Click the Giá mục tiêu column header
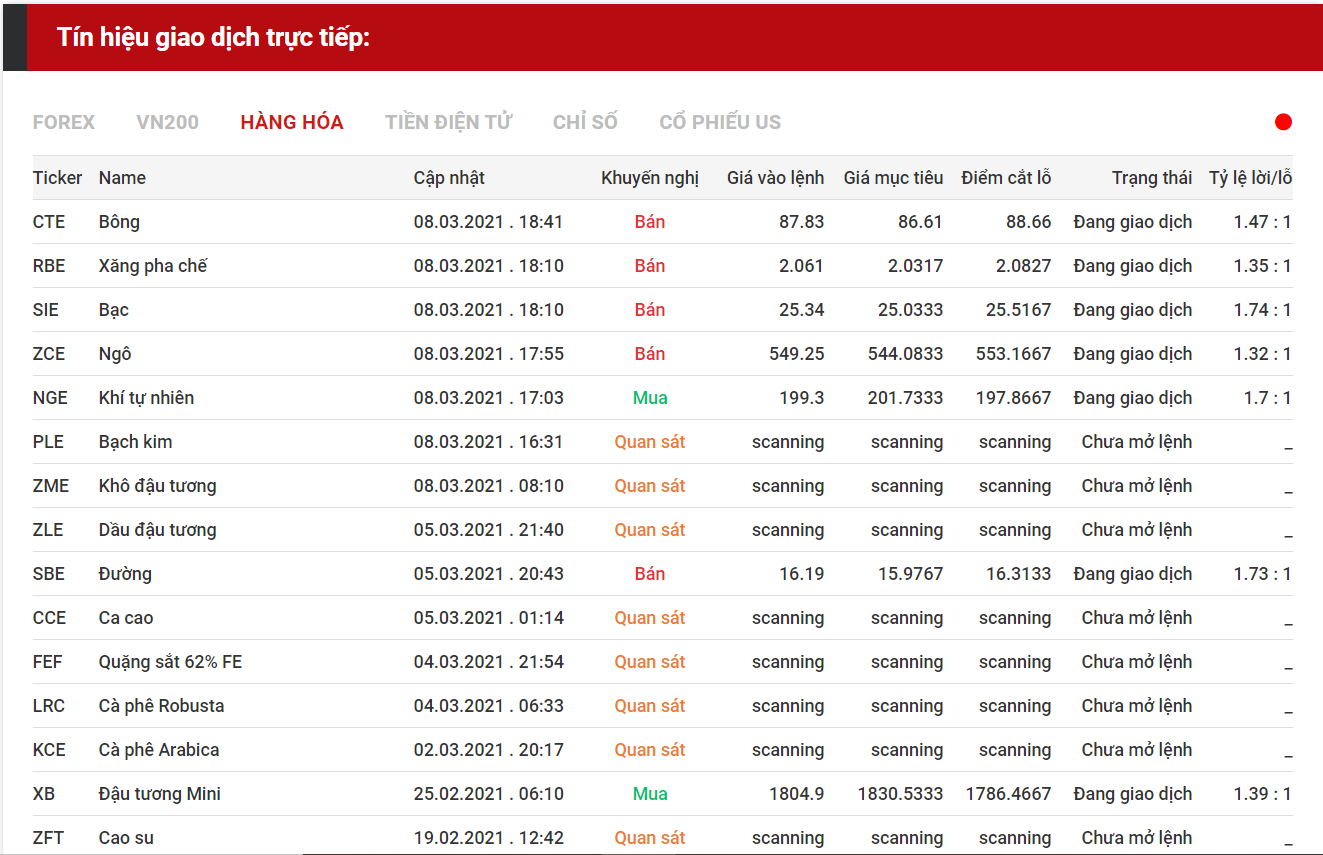This screenshot has width=1323, height=855. 893,178
